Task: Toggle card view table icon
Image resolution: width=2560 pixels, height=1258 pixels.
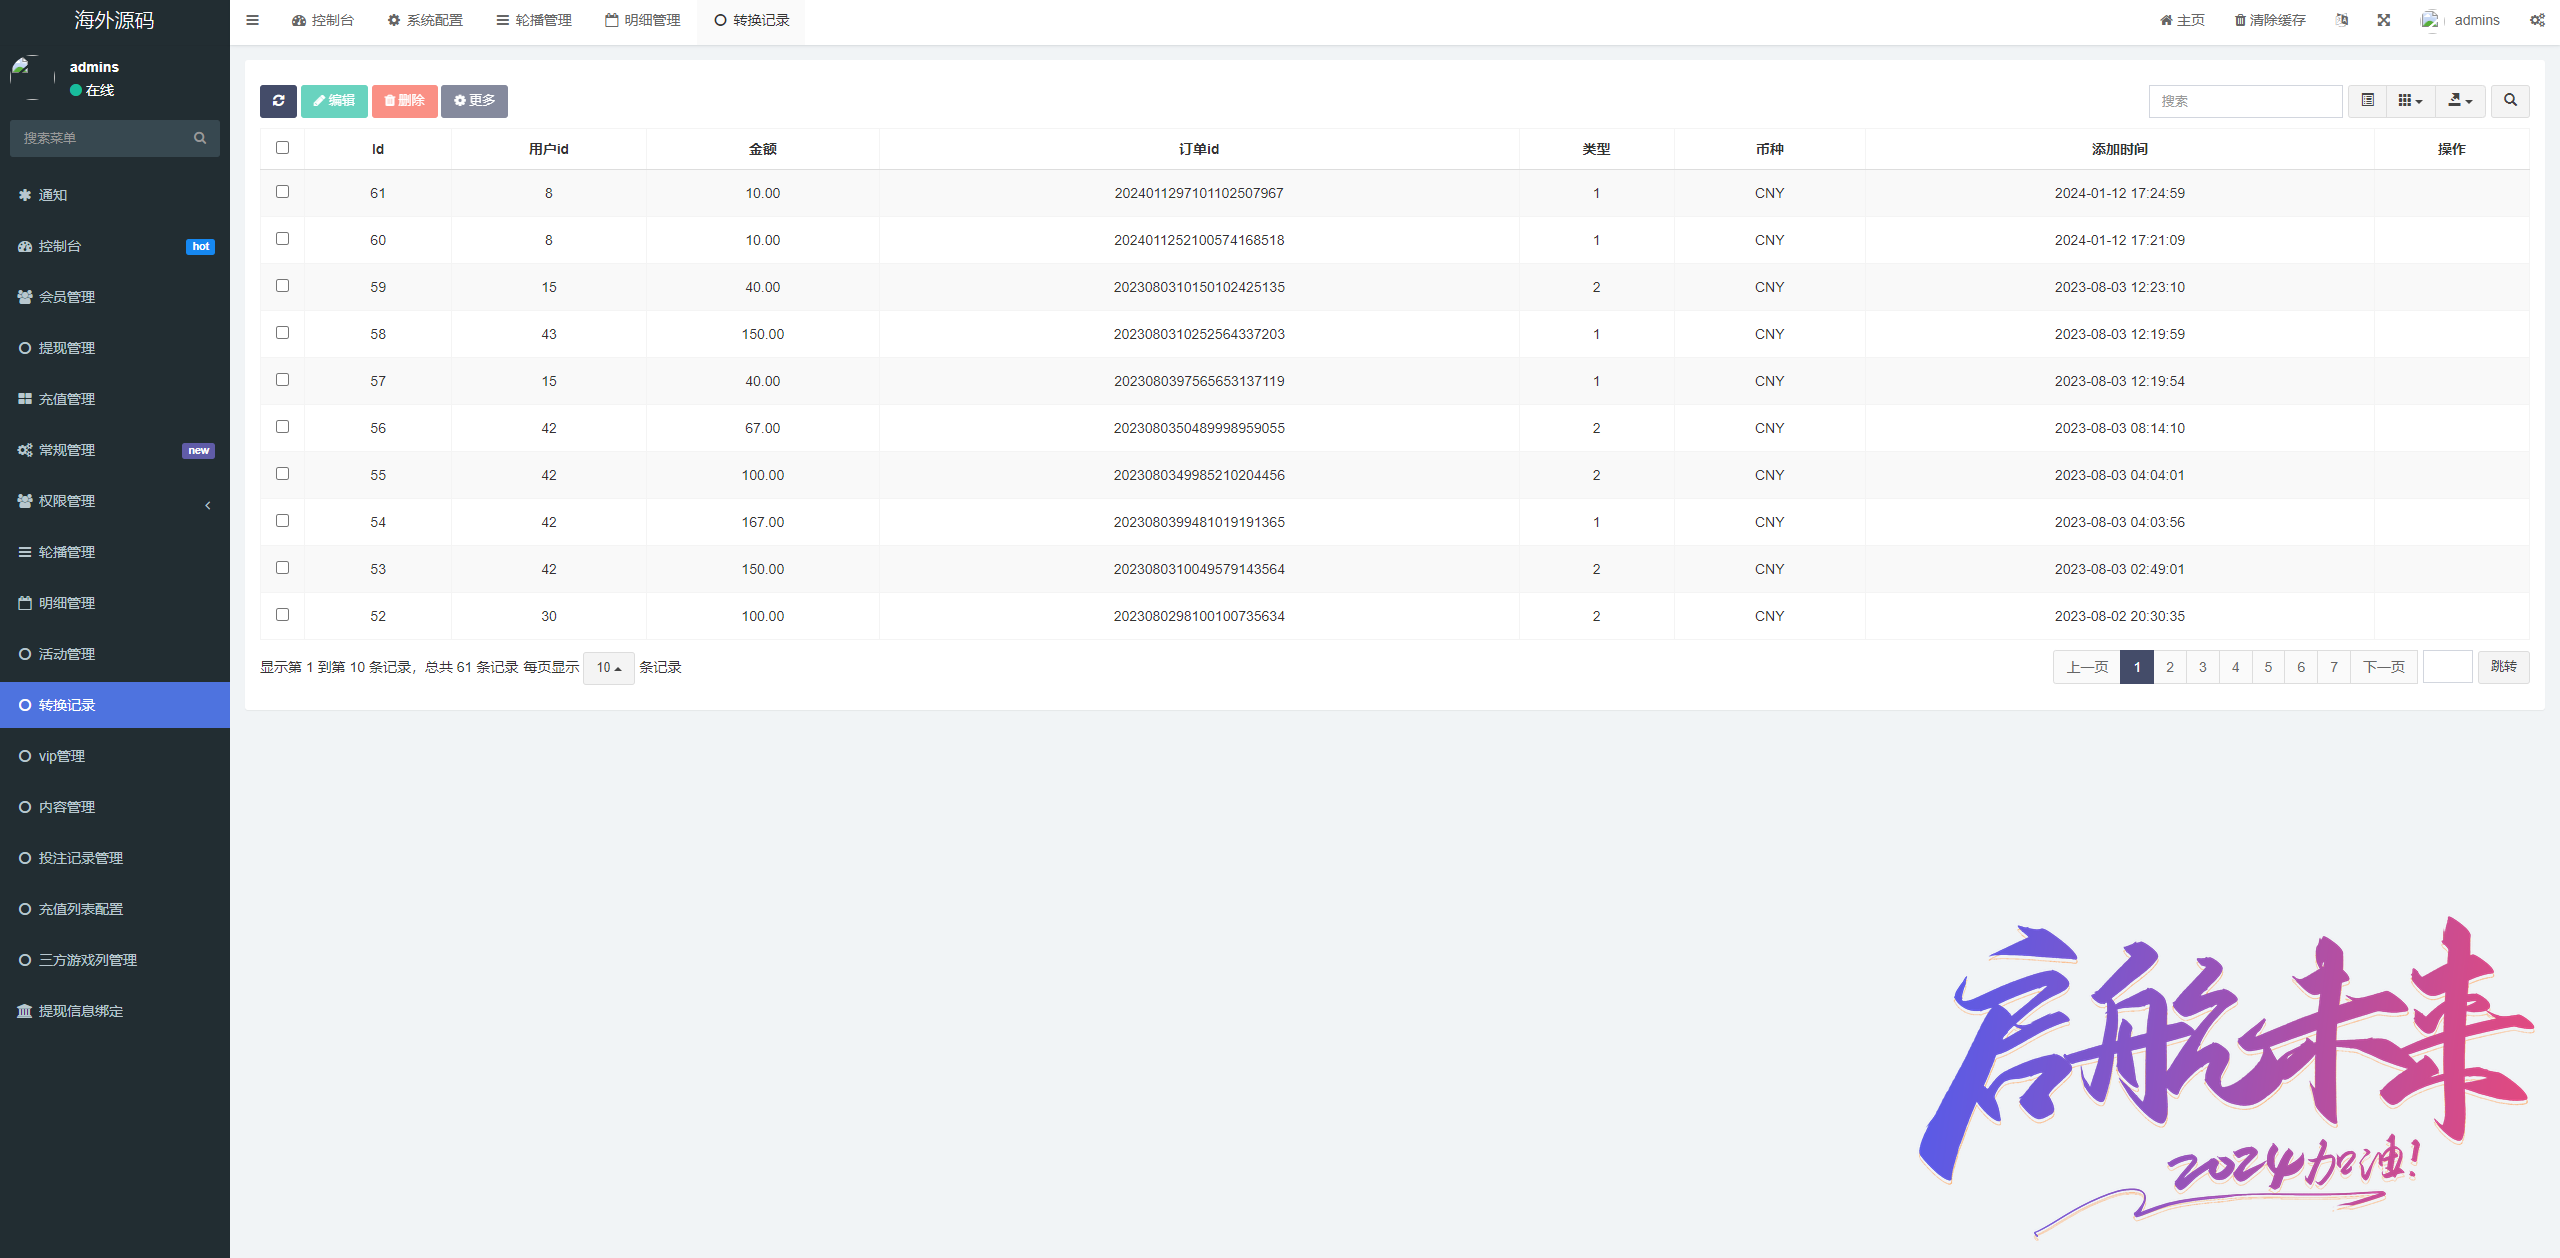Action: tap(2367, 101)
